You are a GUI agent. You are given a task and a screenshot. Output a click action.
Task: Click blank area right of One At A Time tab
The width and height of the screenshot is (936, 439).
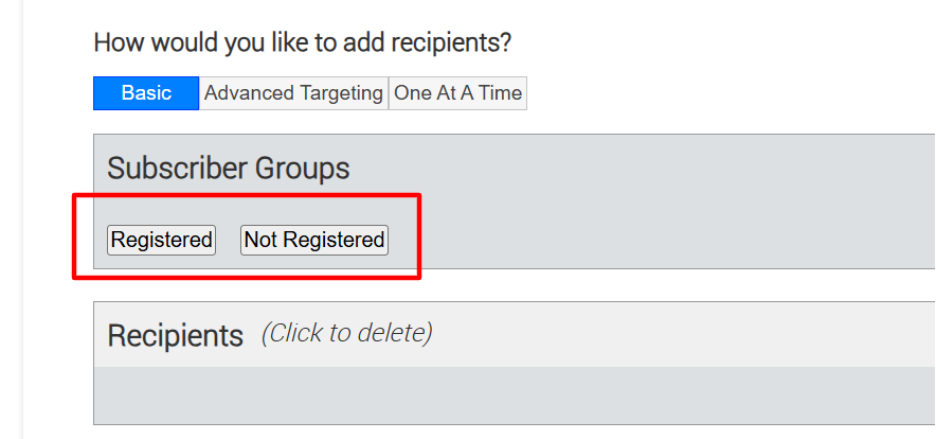[700, 93]
